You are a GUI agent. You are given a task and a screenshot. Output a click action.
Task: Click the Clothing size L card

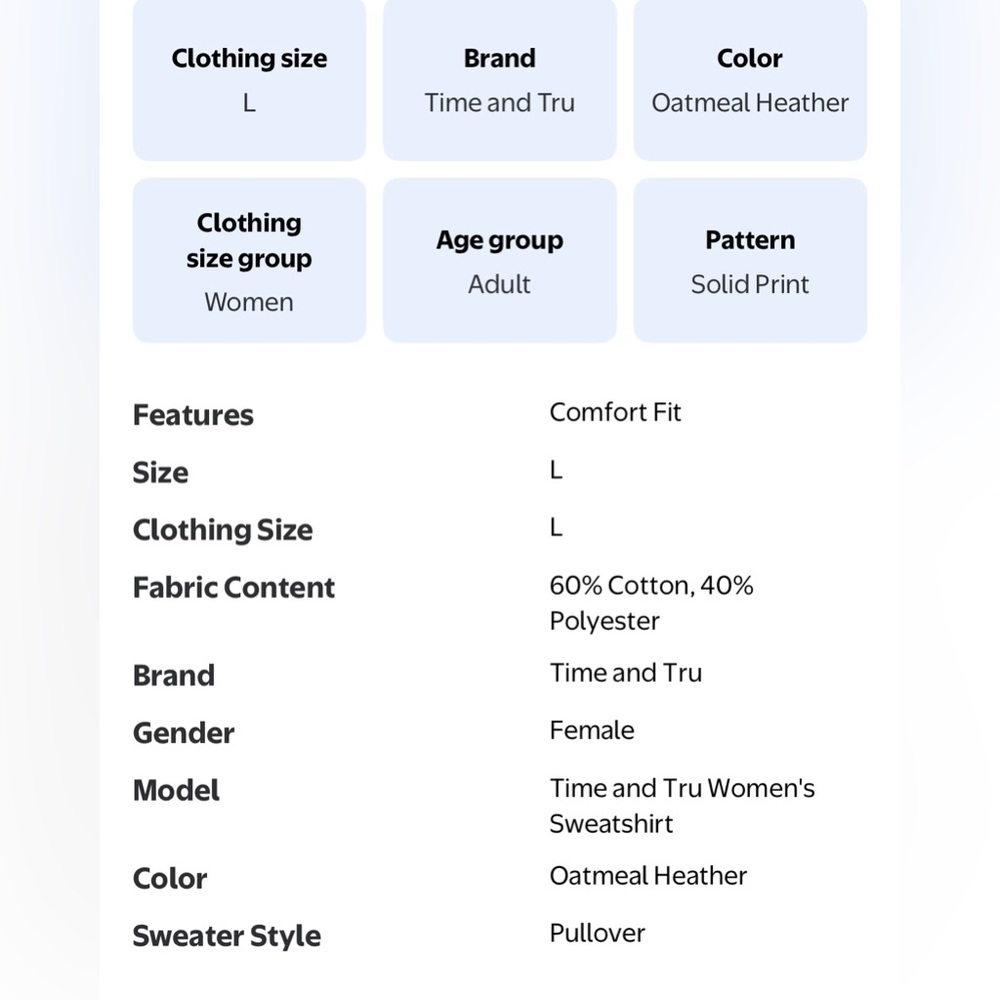pyautogui.click(x=249, y=80)
